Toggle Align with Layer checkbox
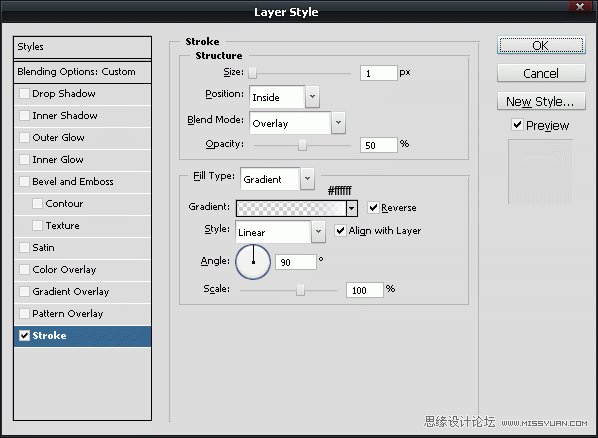 340,230
